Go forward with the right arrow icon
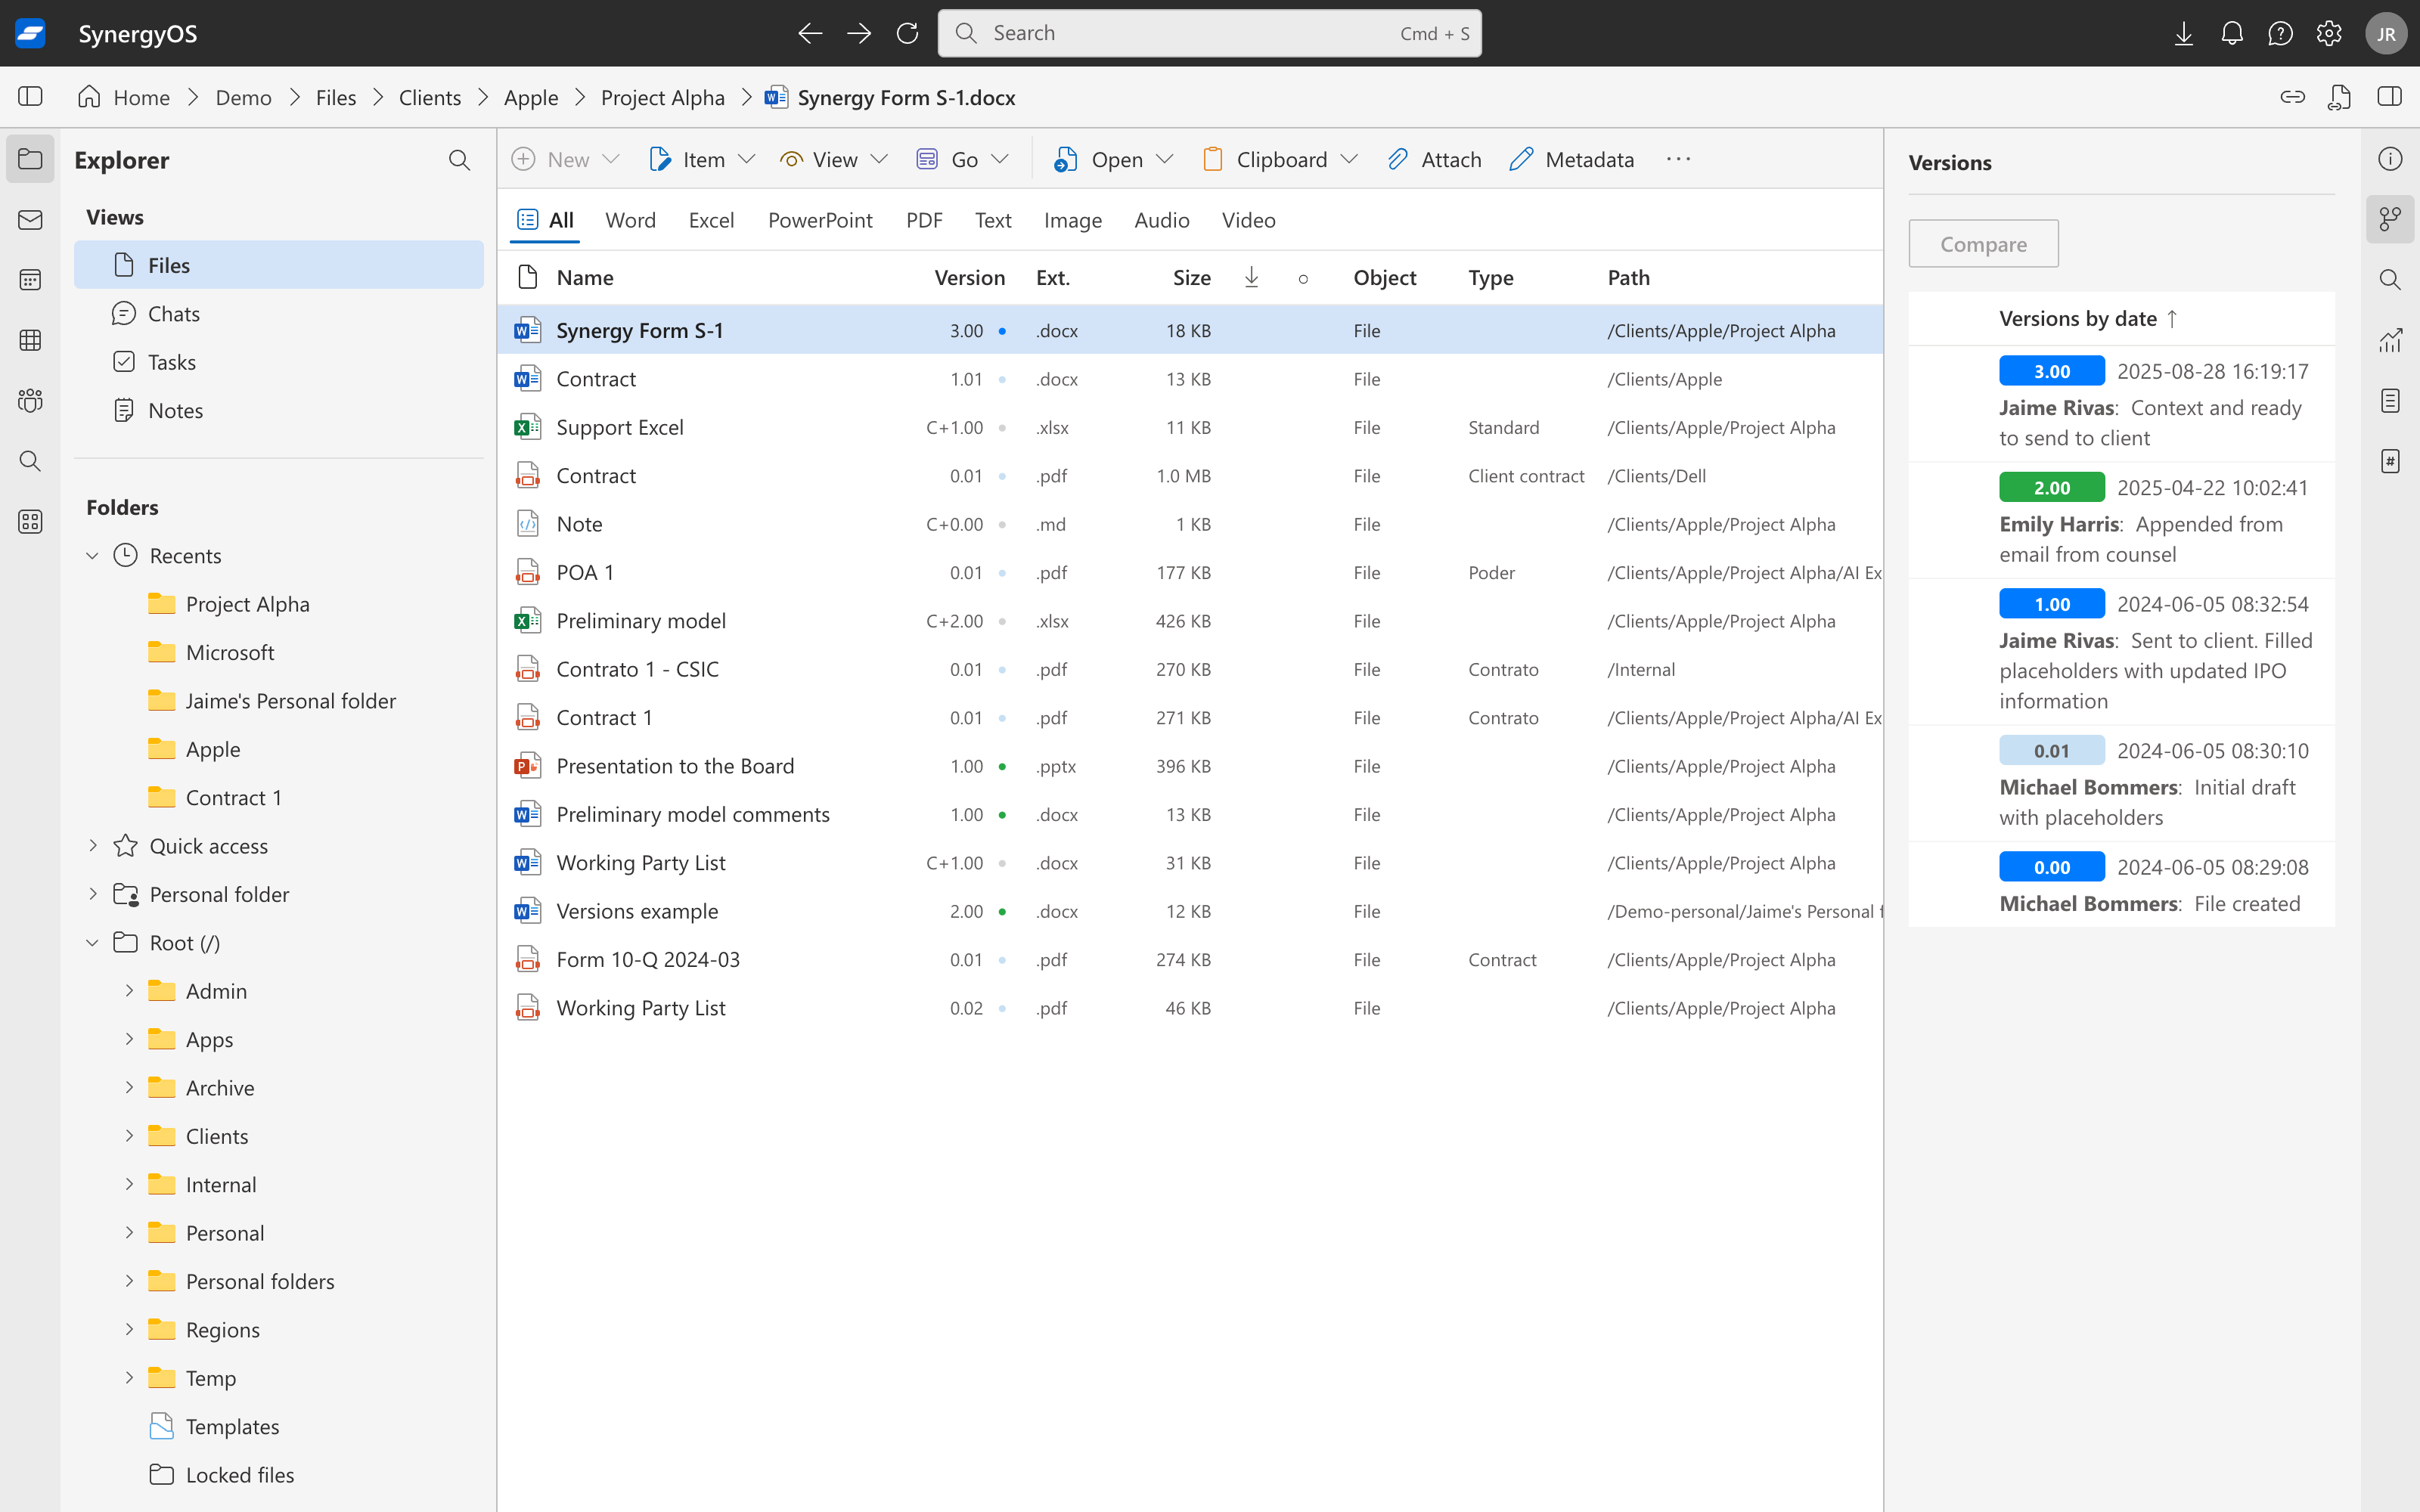The width and height of the screenshot is (2420, 1512). click(859, 33)
